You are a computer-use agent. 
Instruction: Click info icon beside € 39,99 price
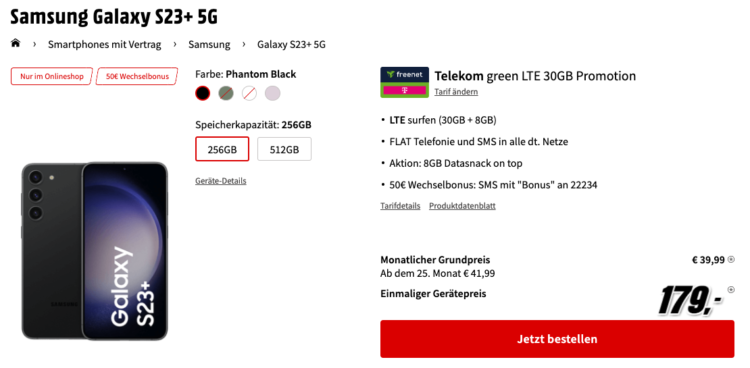(731, 259)
